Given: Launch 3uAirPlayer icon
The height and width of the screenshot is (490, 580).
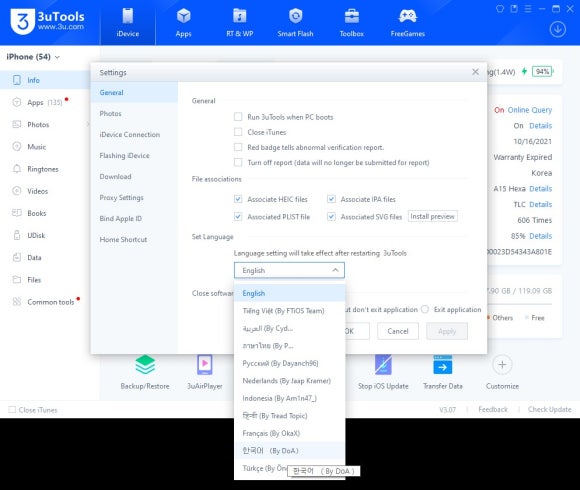Looking at the screenshot, I should [x=205, y=365].
